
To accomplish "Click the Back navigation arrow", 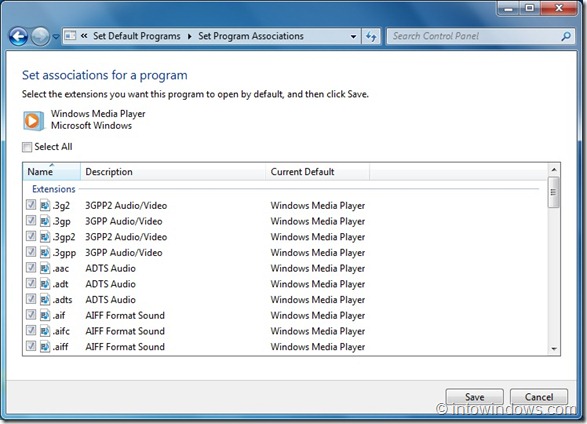I will 18,37.
